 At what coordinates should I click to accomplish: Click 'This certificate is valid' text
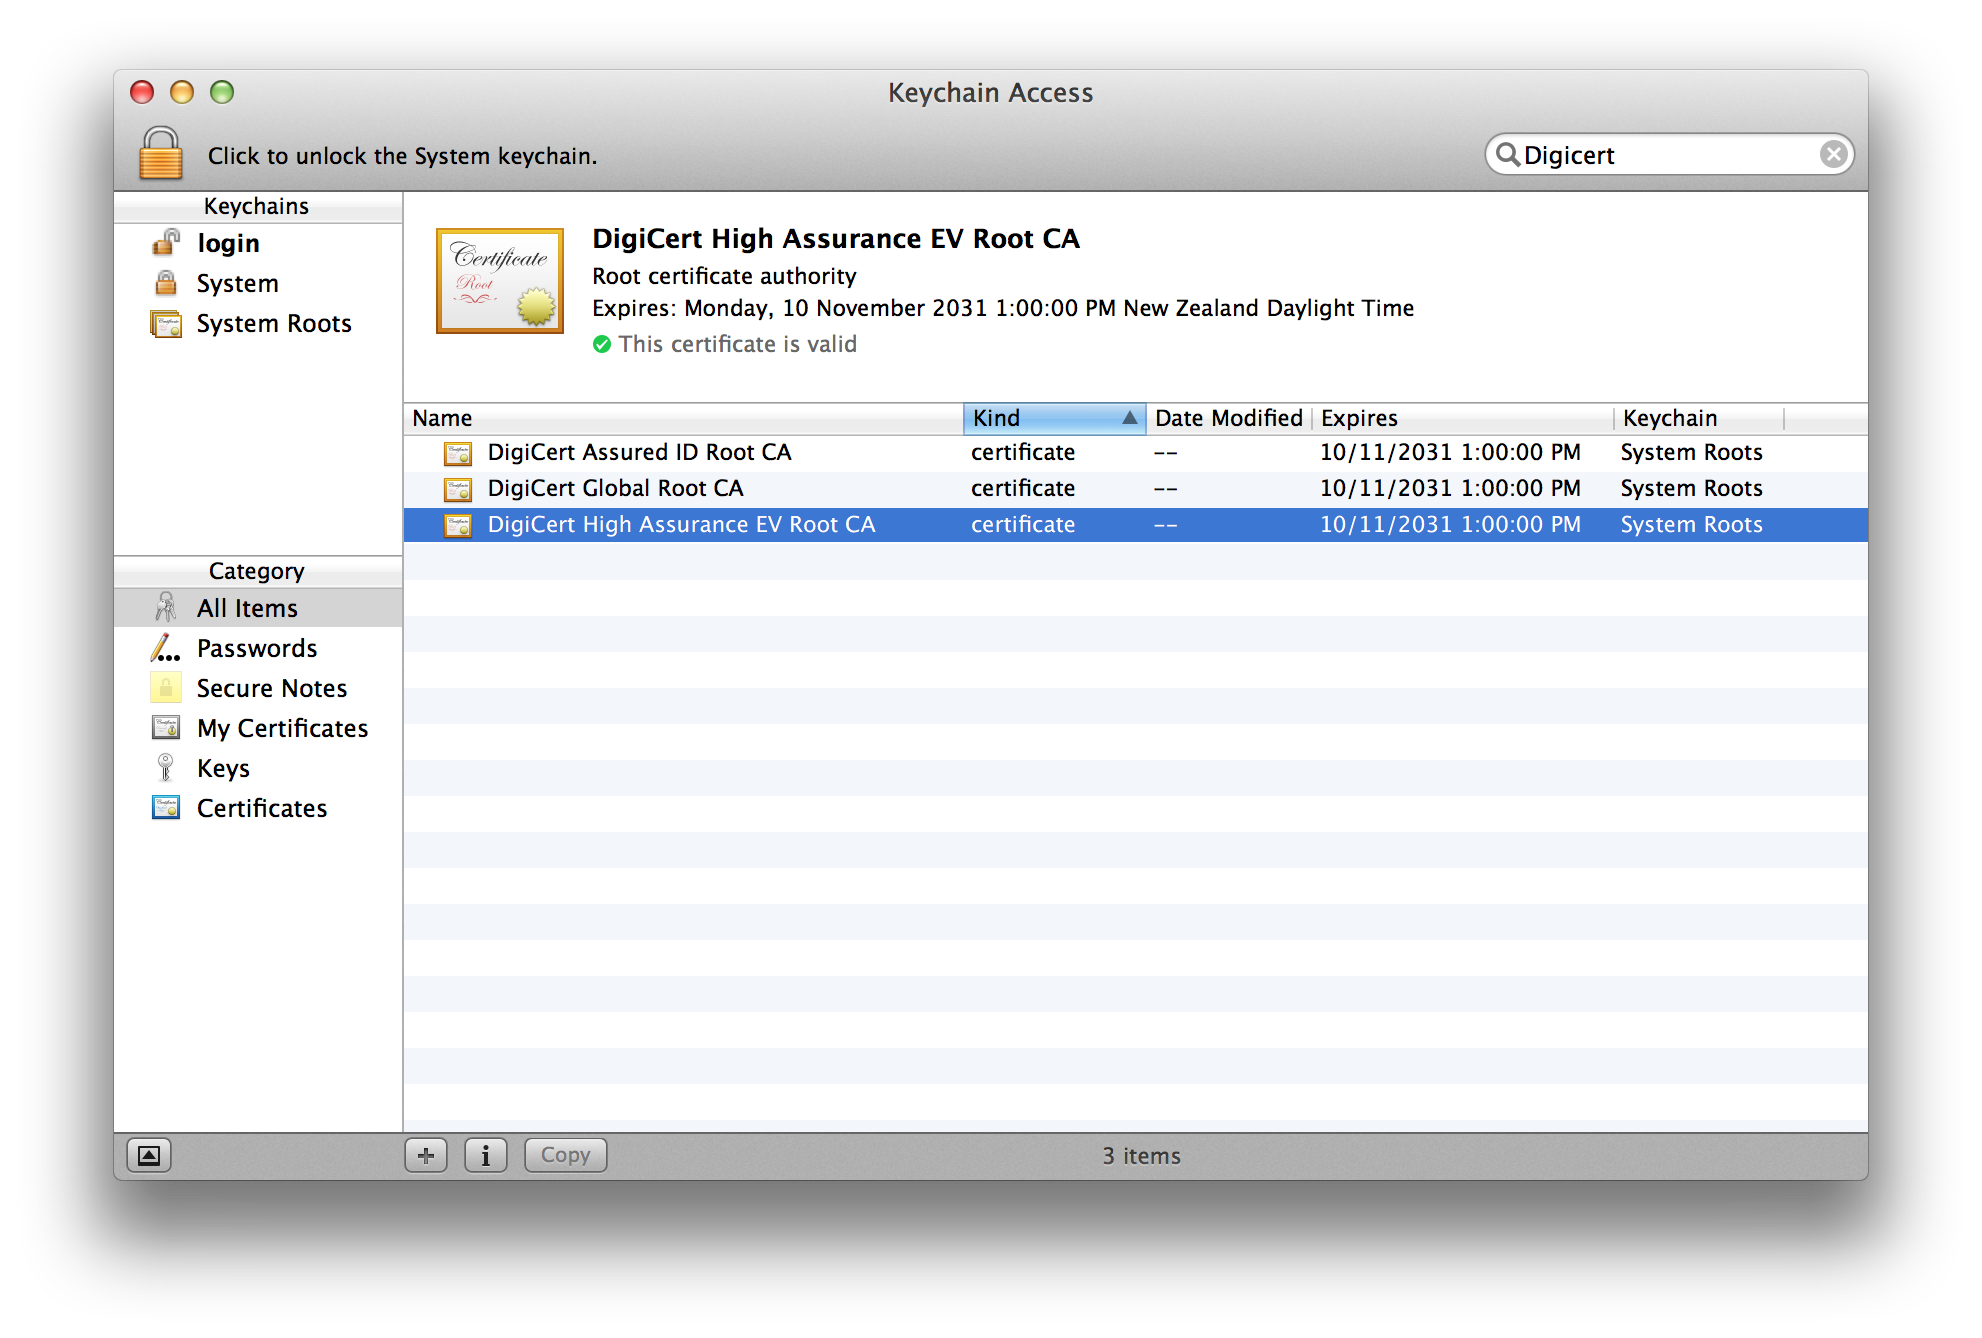click(737, 344)
